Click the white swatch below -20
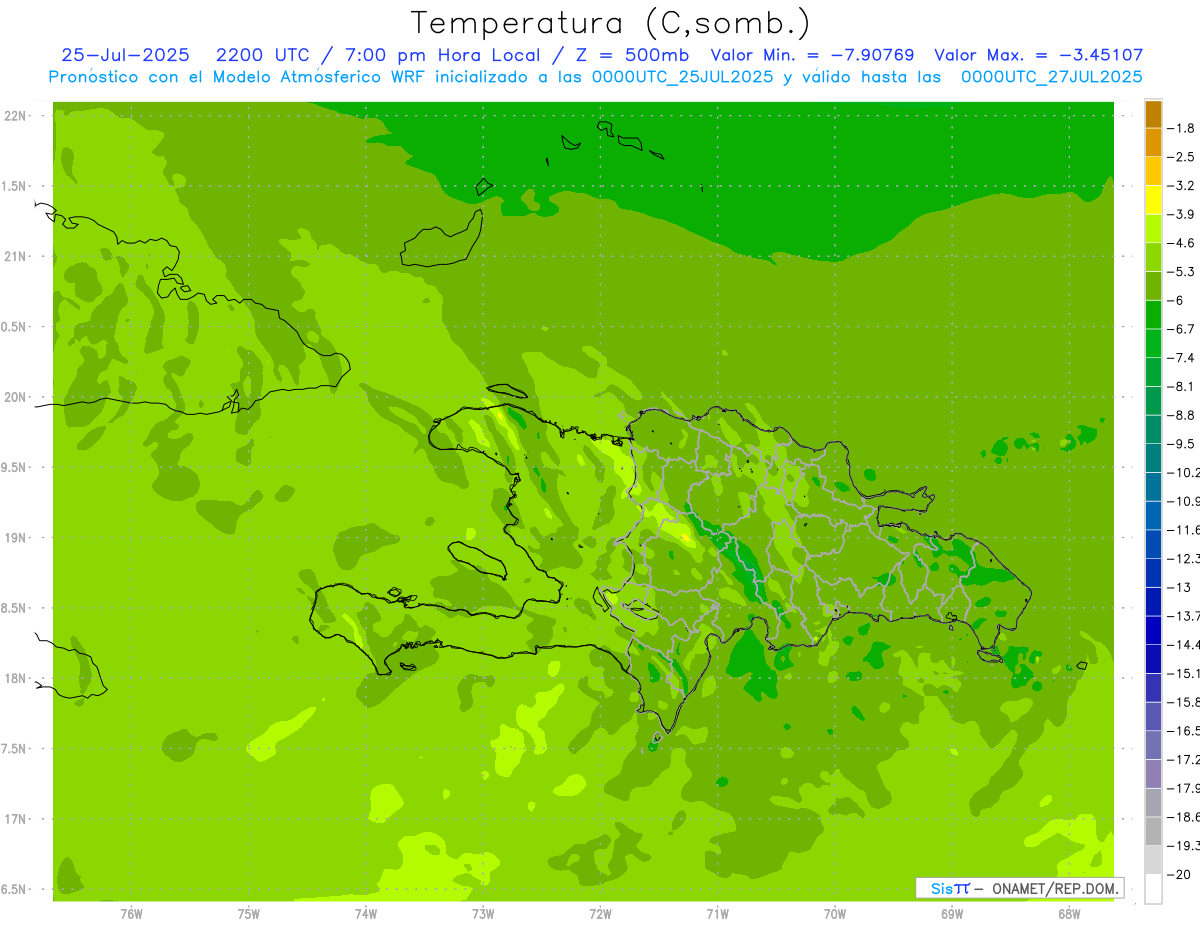 pos(1153,889)
